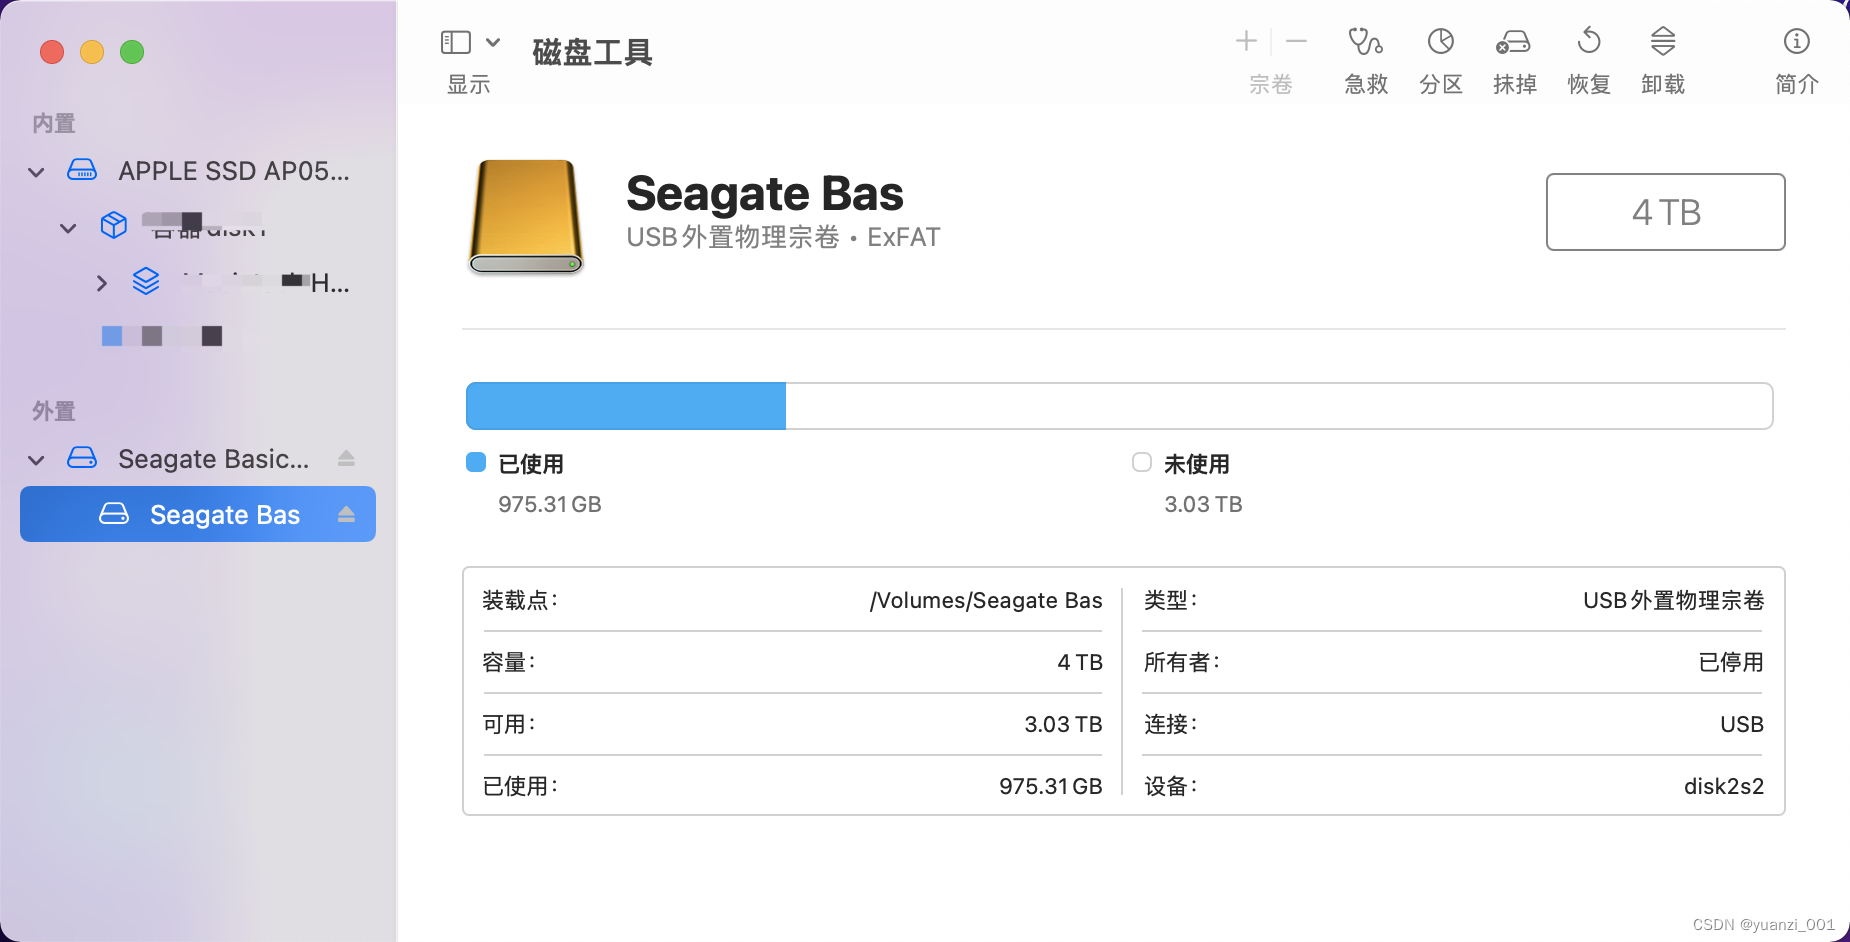Click the Erase (抹掉) drive icon
This screenshot has height=942, width=1850.
(1514, 42)
